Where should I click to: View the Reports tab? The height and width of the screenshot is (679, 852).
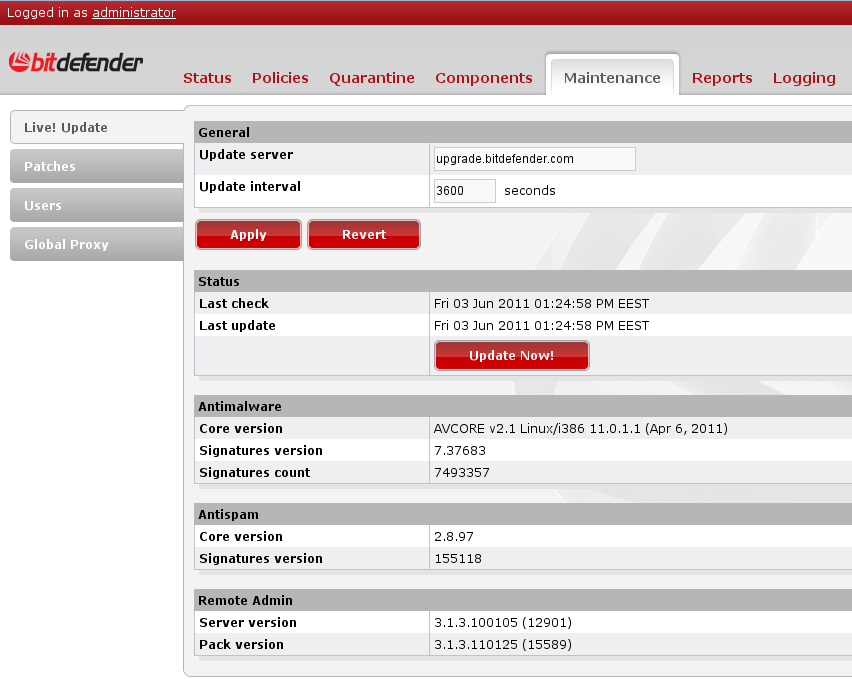click(x=722, y=78)
